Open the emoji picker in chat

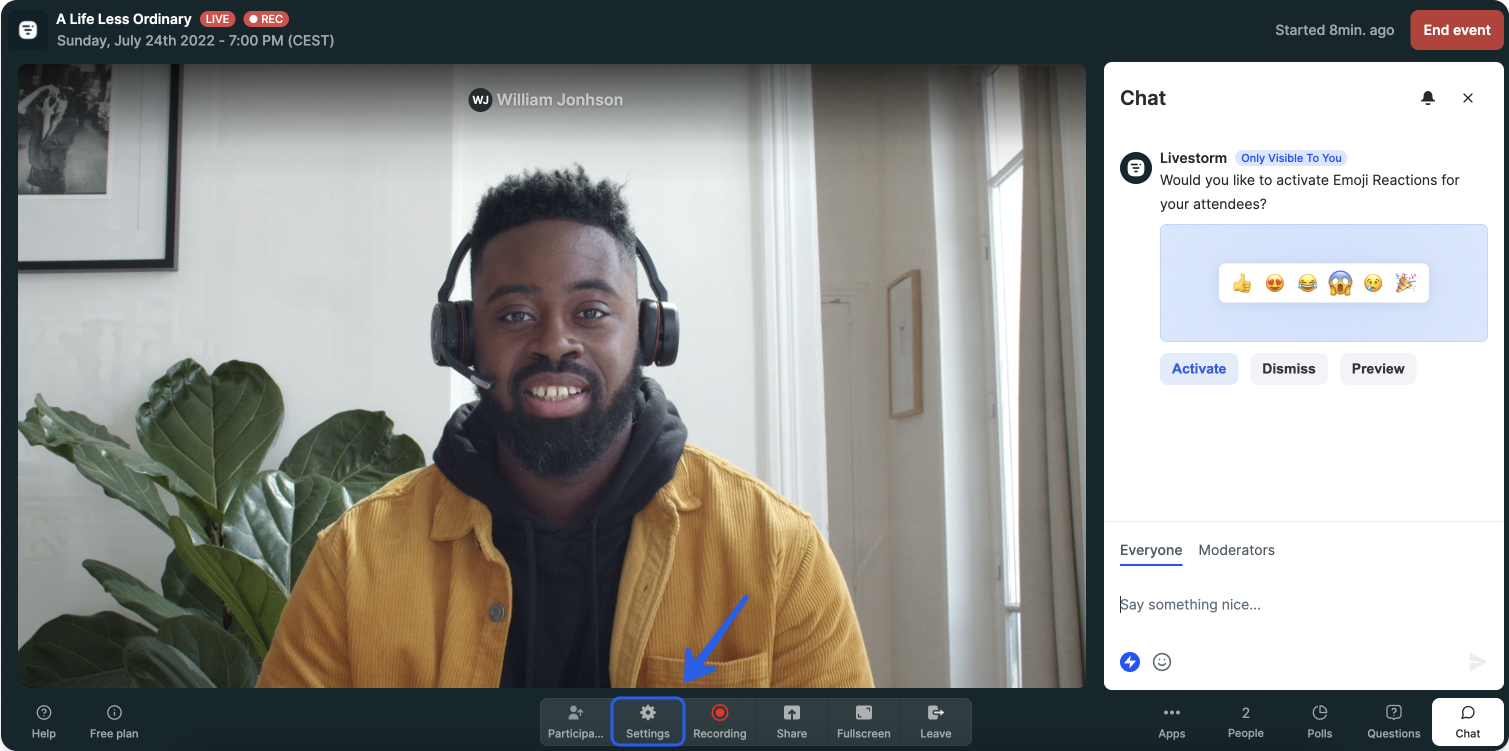(1161, 661)
